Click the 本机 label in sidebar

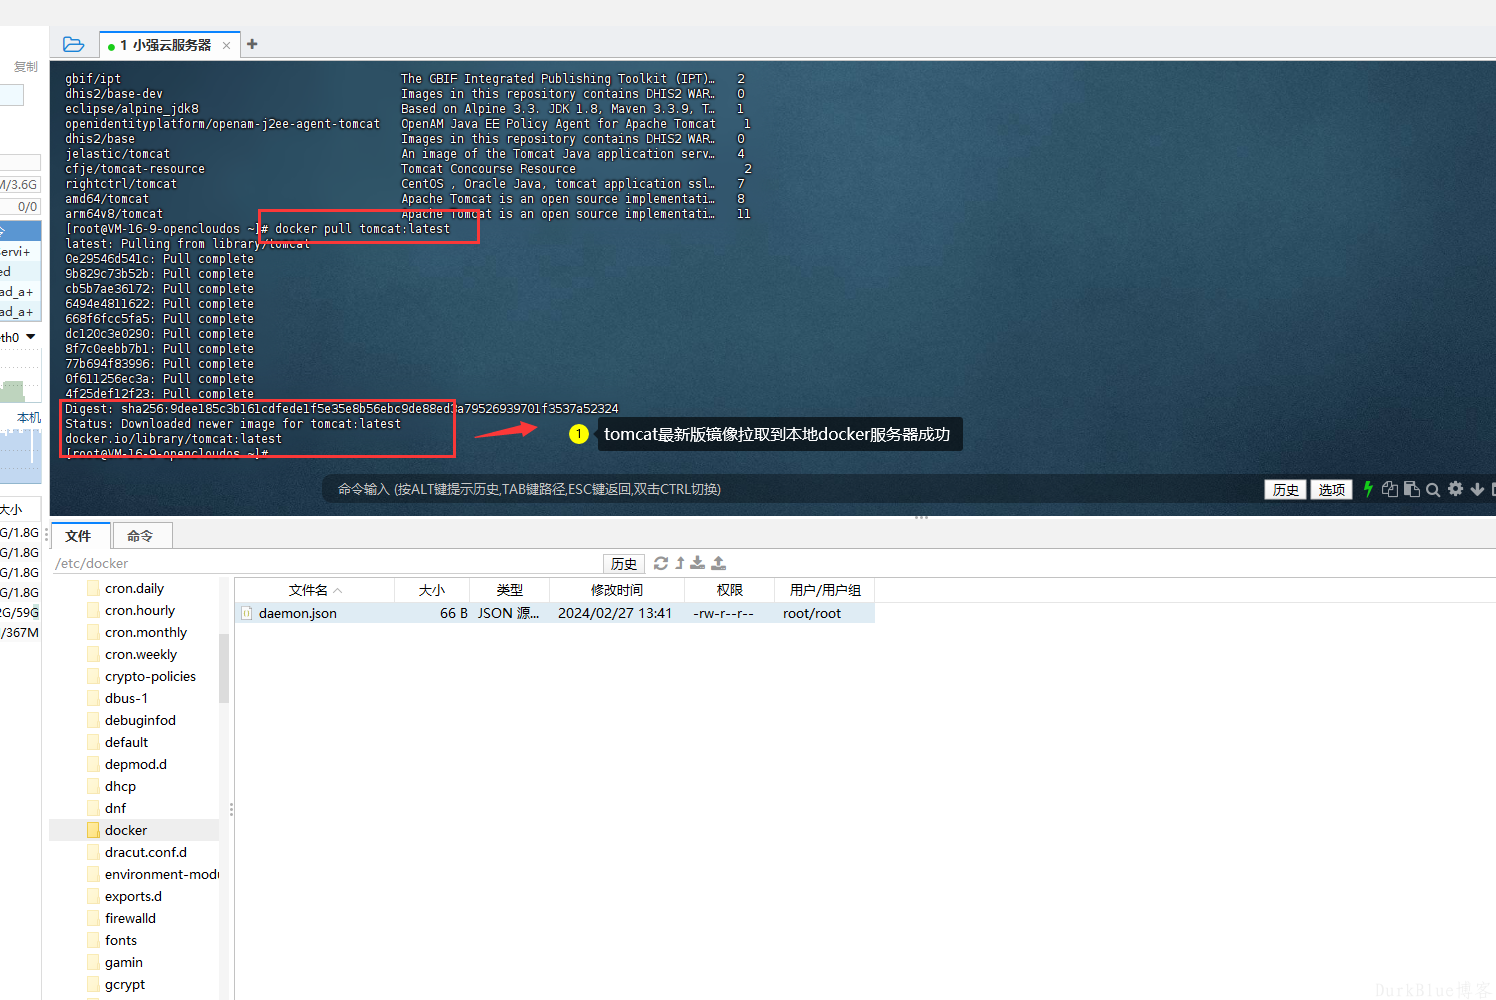[x=29, y=418]
